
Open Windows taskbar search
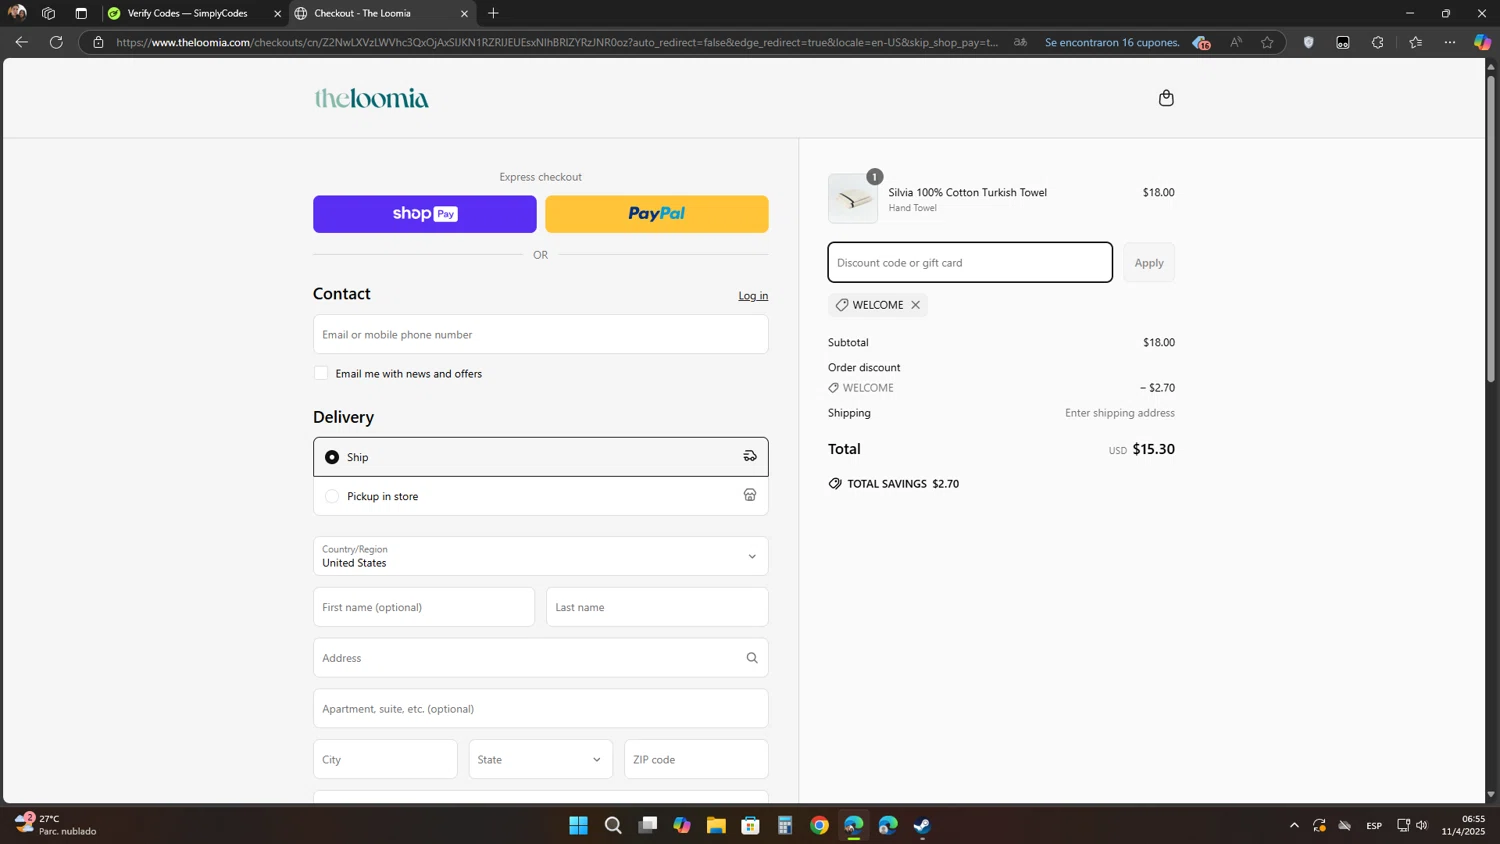(613, 825)
